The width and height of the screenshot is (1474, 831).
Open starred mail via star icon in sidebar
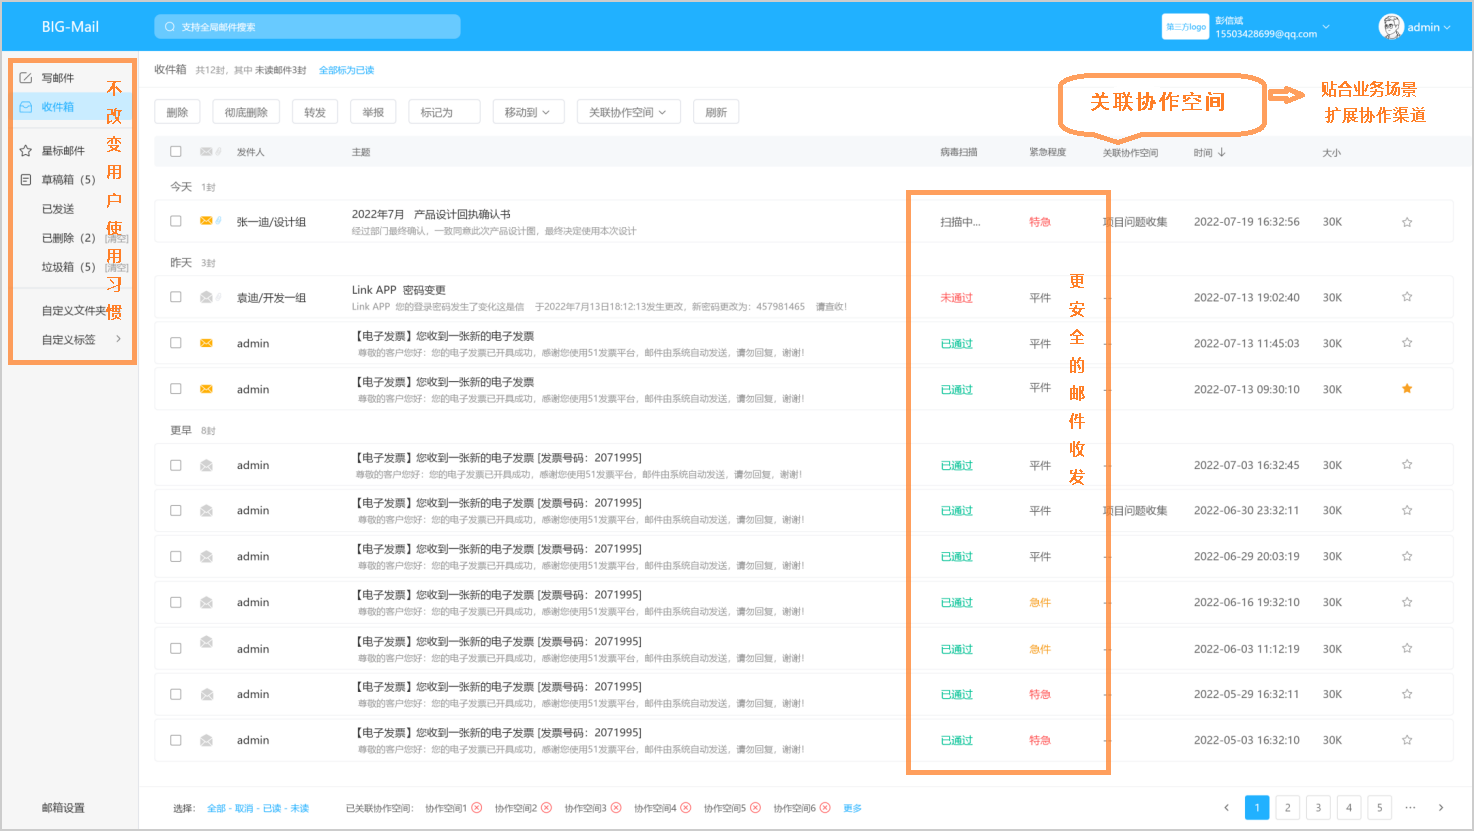point(26,151)
